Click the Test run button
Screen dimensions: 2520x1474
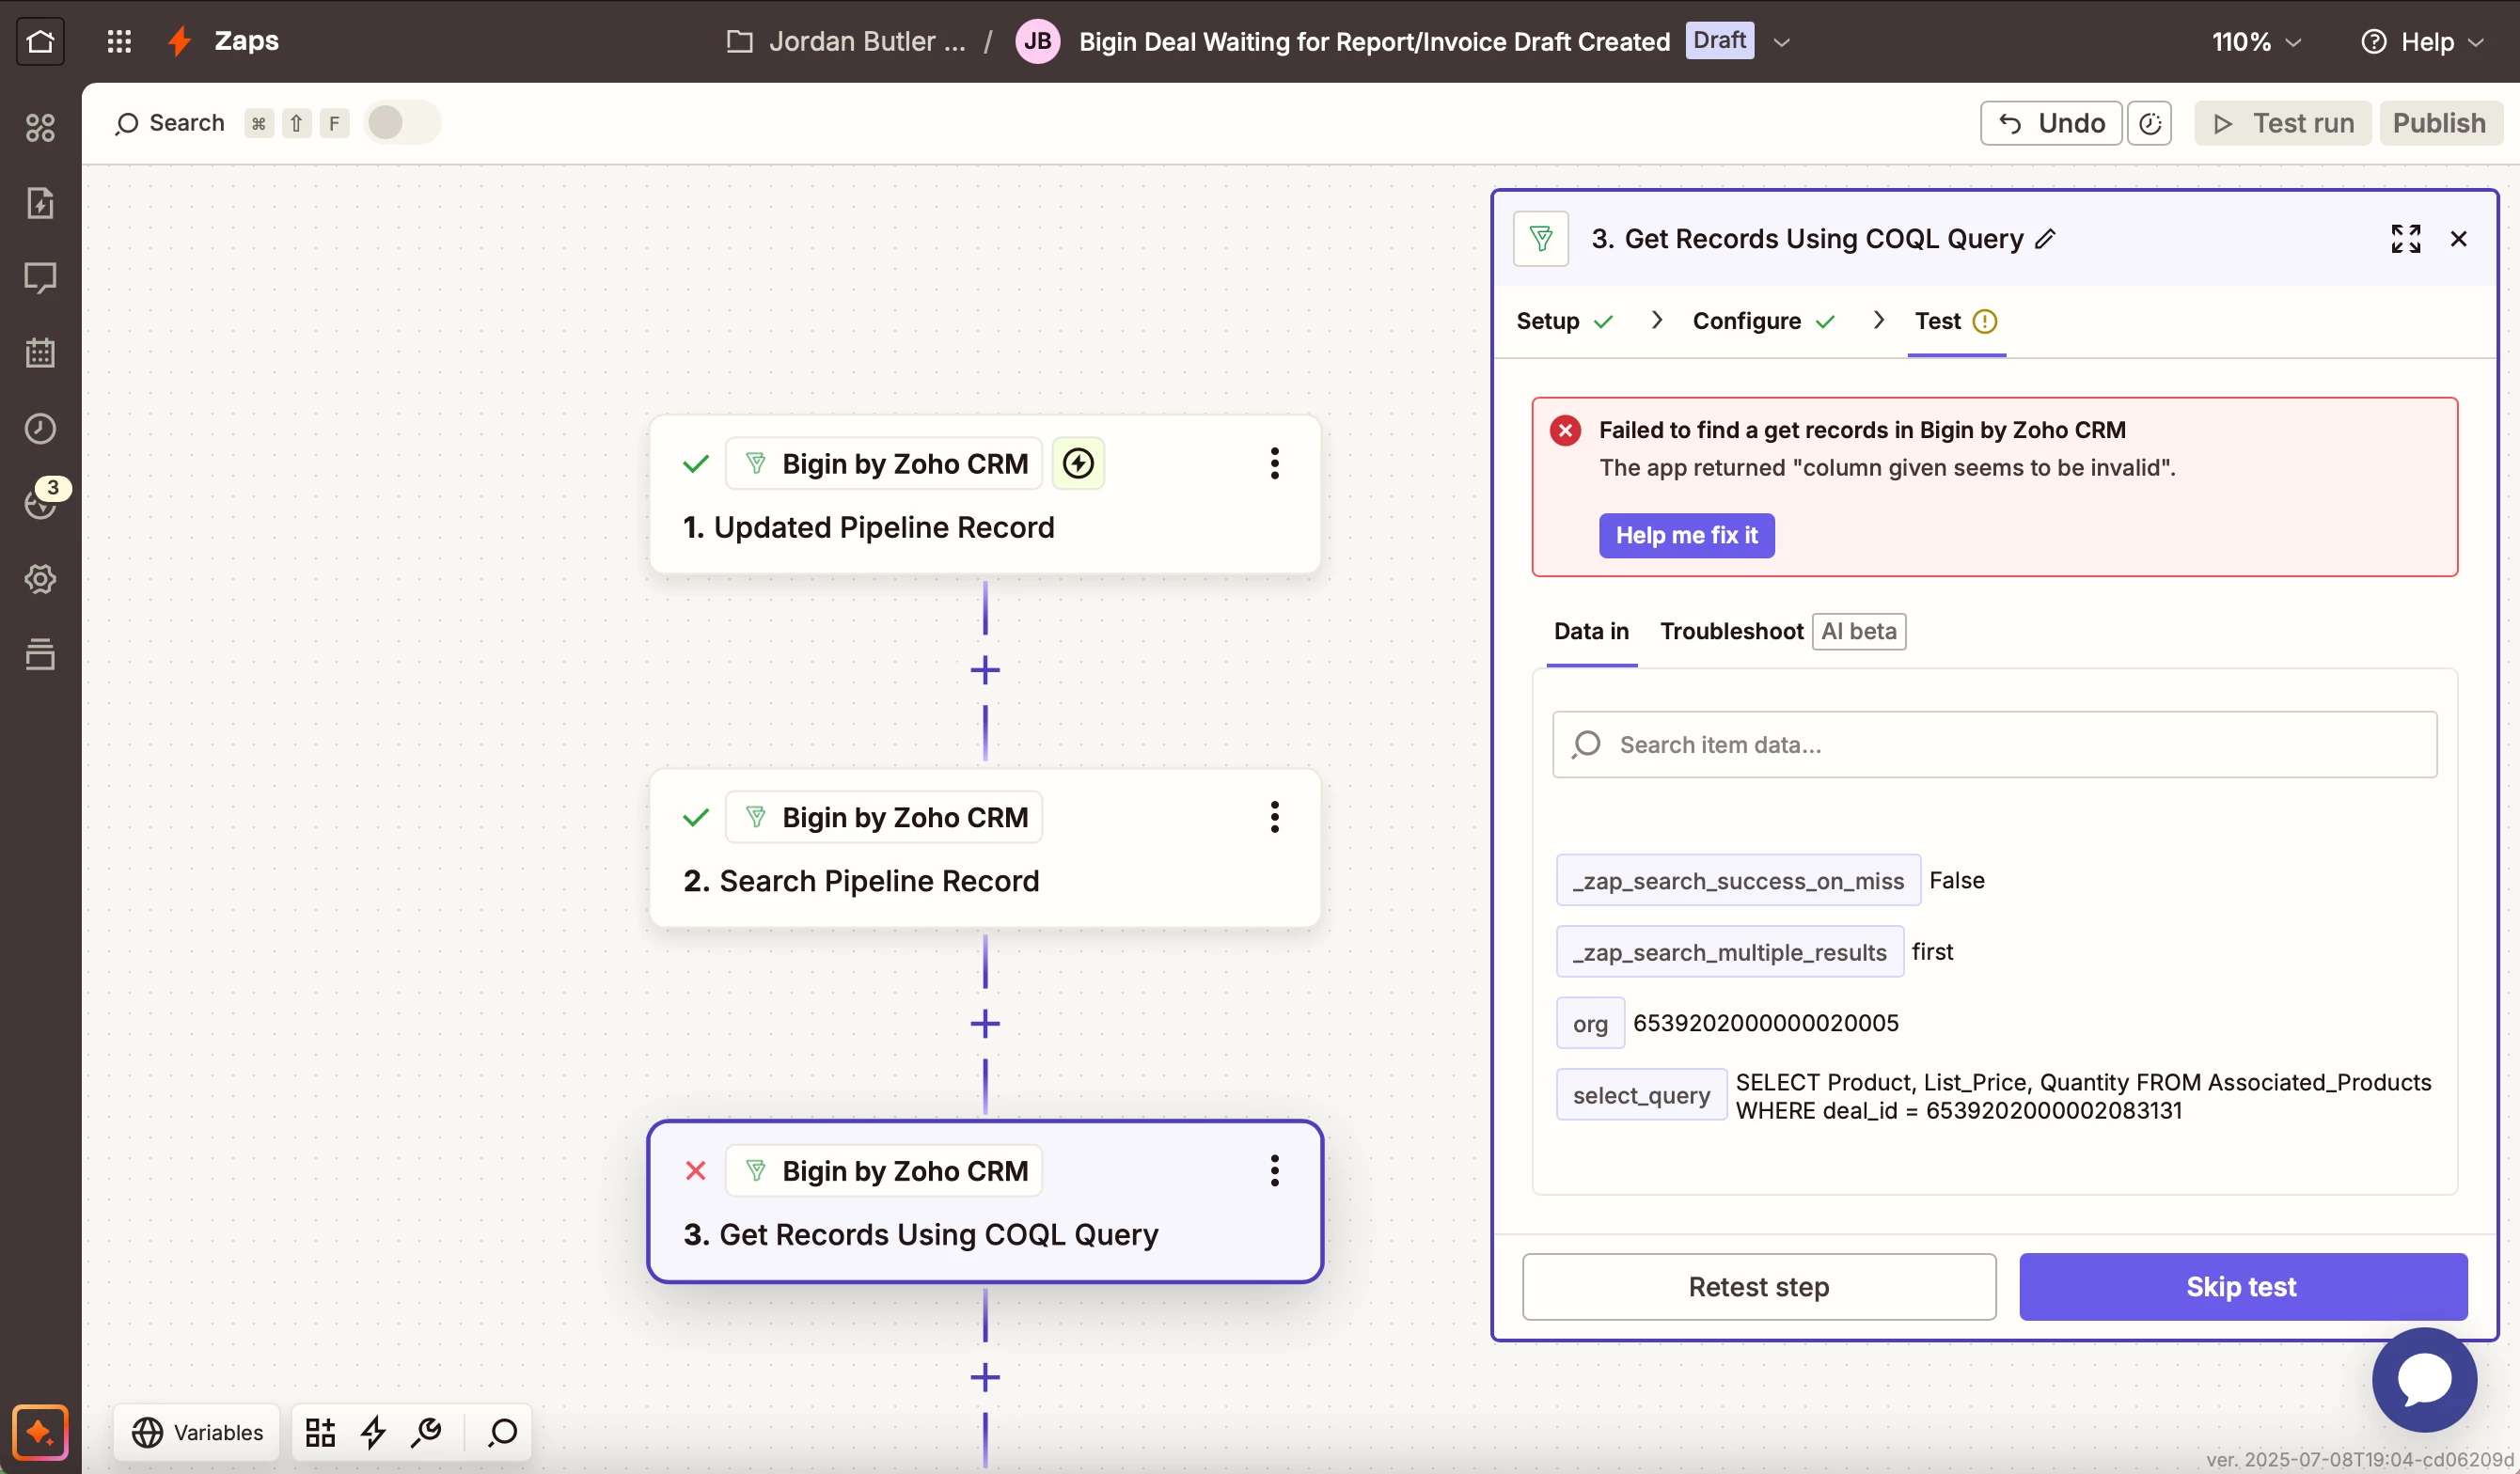[x=2282, y=123]
